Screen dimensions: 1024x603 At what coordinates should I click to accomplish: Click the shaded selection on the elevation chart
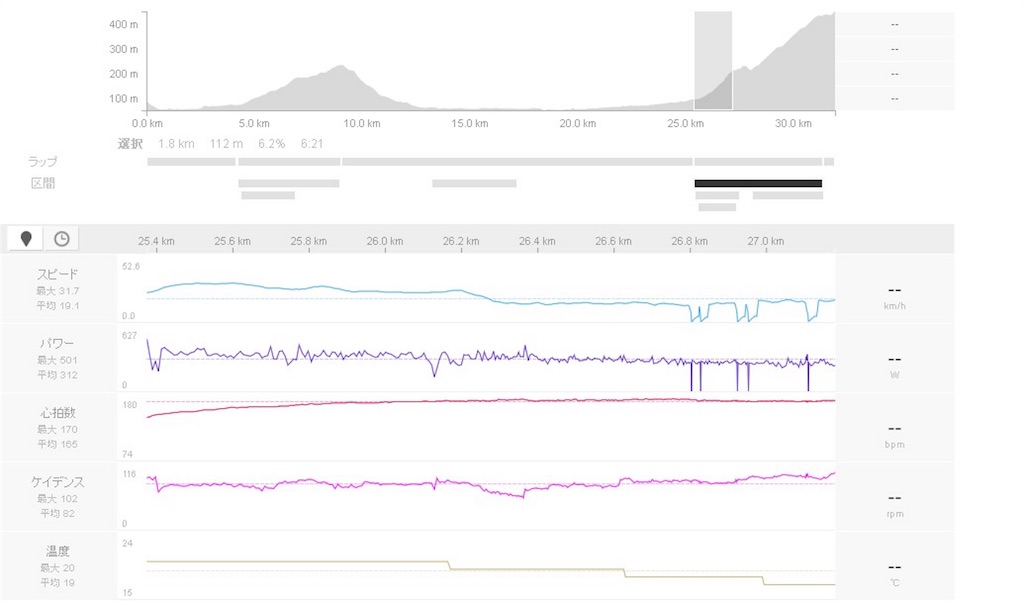coord(713,60)
